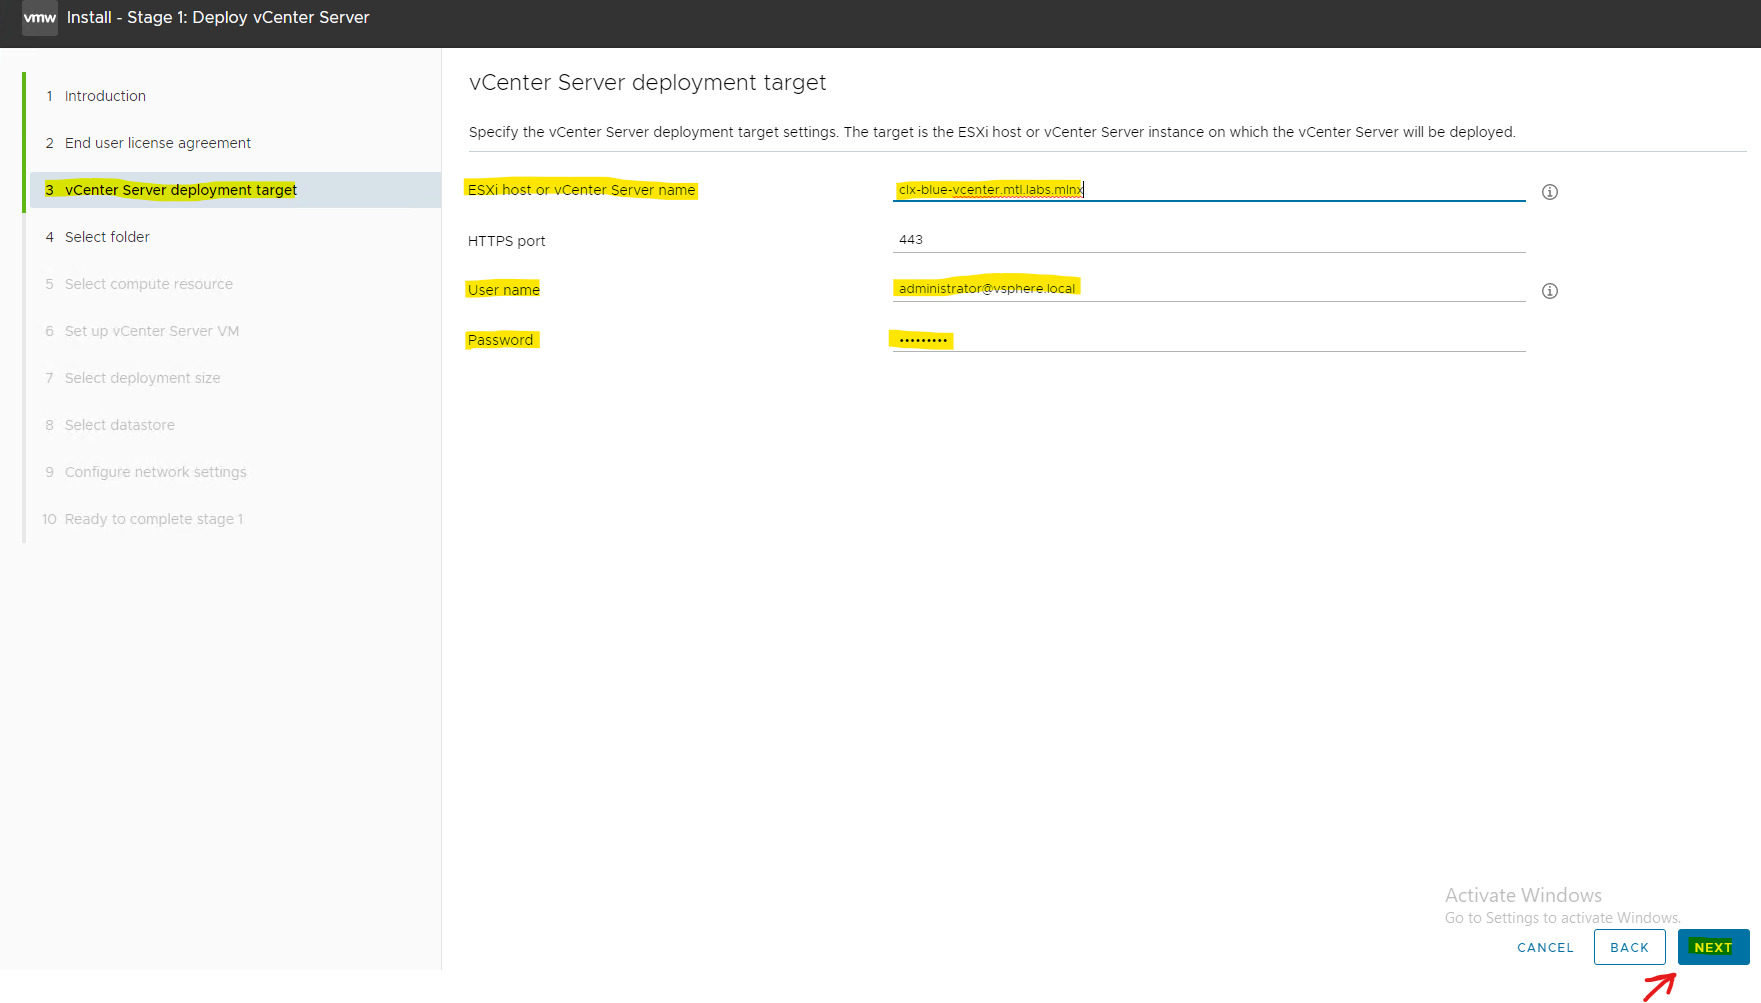The image size is (1761, 1003).
Task: Click the Install - Stage 1 title text
Action: point(218,18)
